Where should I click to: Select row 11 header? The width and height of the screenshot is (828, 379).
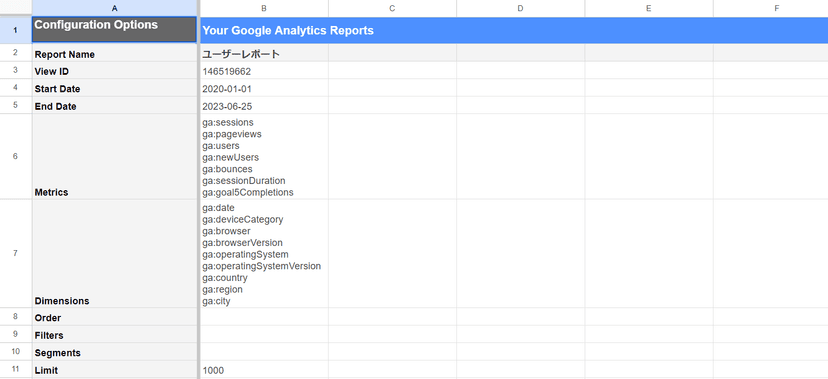(x=15, y=369)
